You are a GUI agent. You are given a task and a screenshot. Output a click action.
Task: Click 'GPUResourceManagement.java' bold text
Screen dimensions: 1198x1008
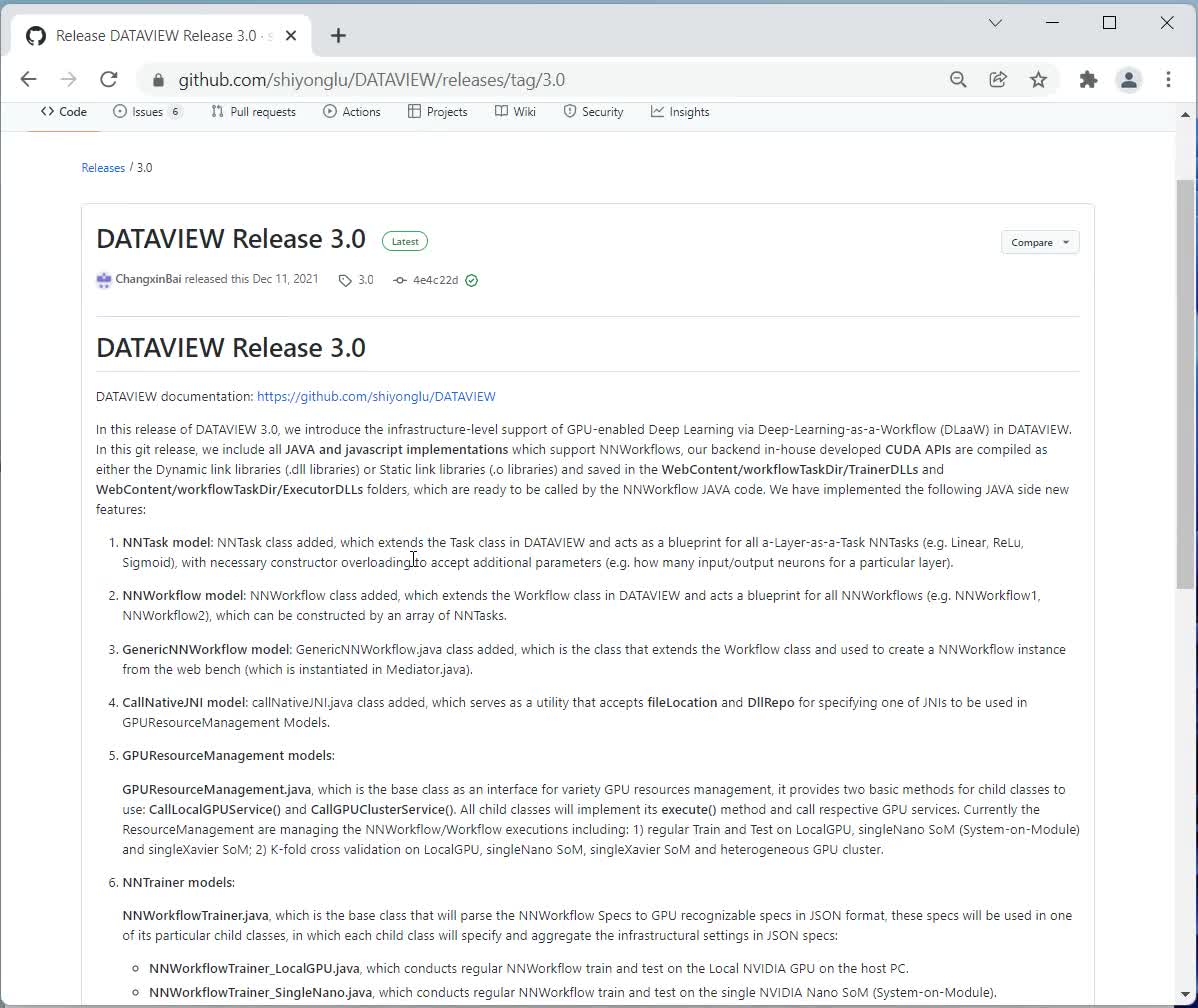[x=217, y=789]
